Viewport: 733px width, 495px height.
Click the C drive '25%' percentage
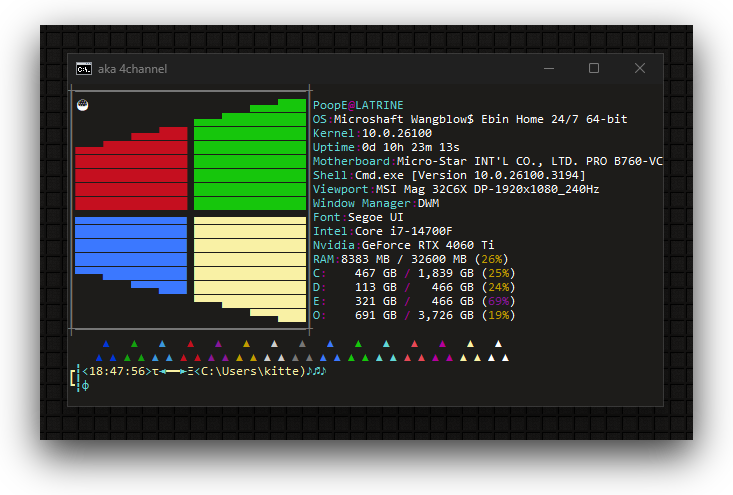click(498, 273)
